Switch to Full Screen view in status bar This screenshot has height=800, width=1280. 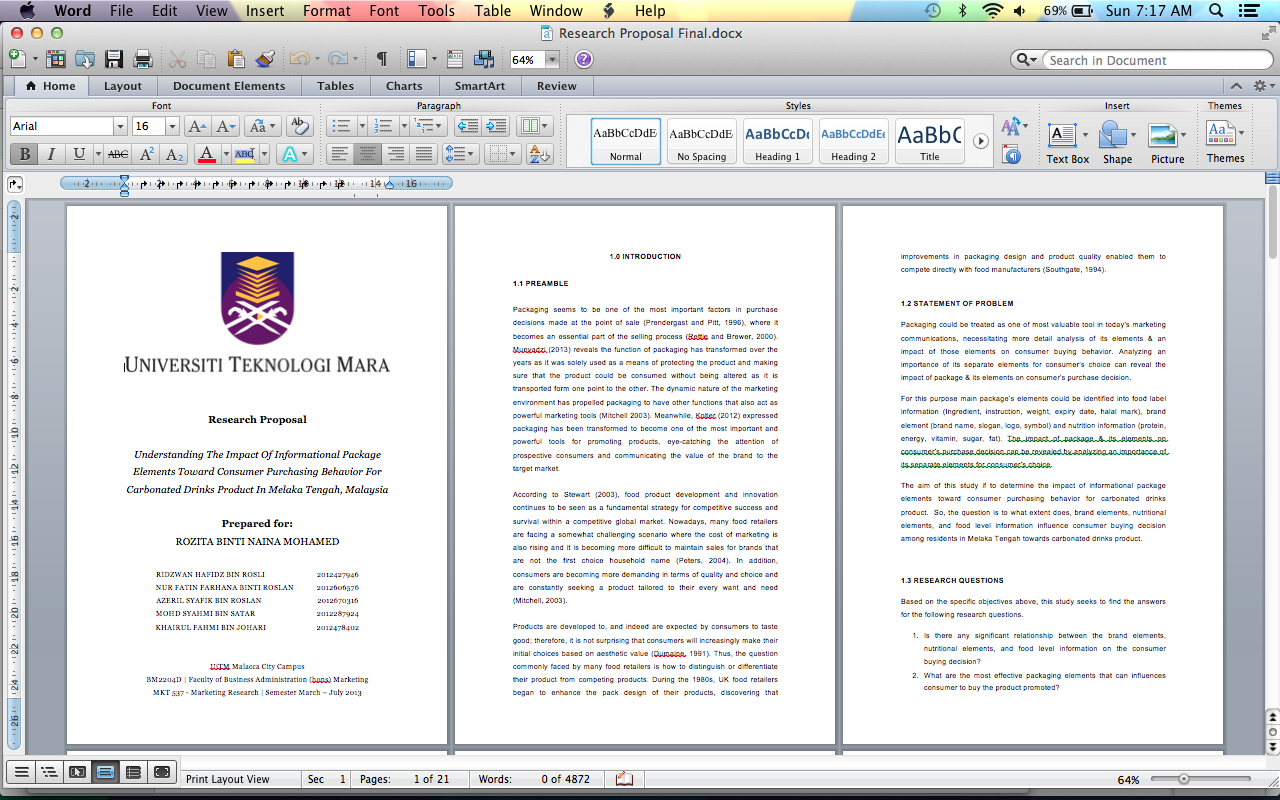162,772
